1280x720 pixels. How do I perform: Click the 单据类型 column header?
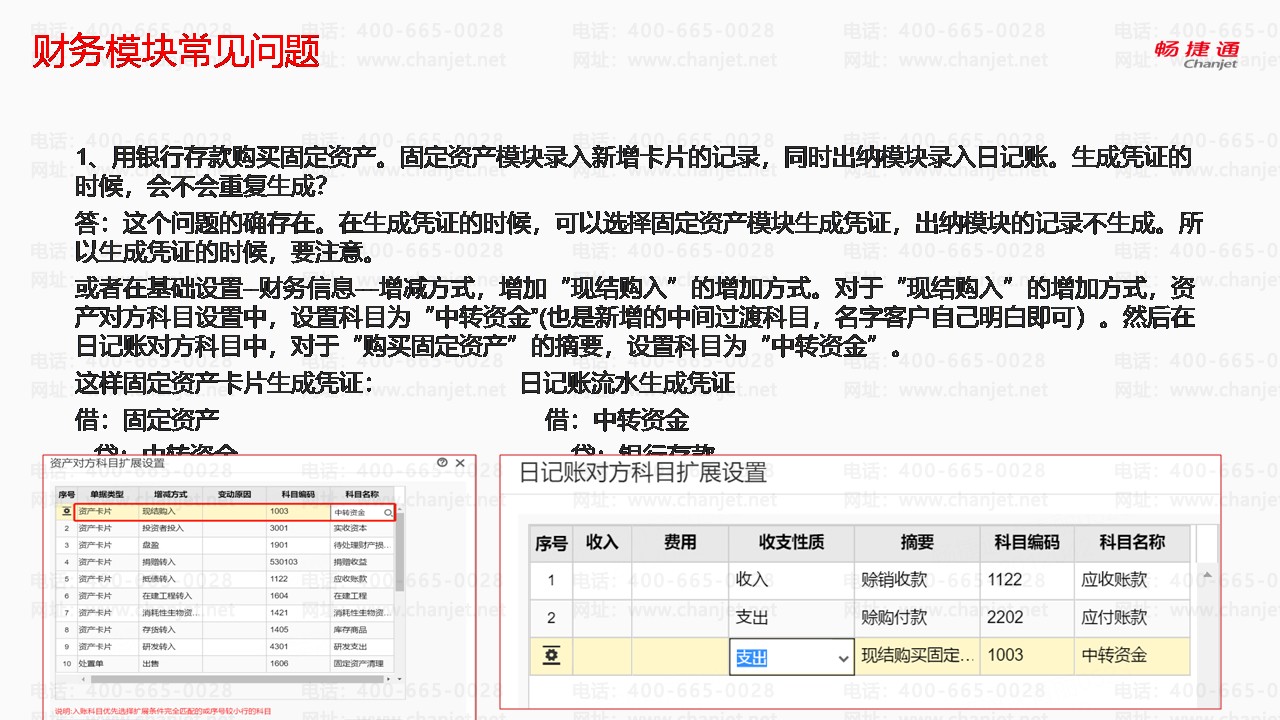(x=107, y=494)
